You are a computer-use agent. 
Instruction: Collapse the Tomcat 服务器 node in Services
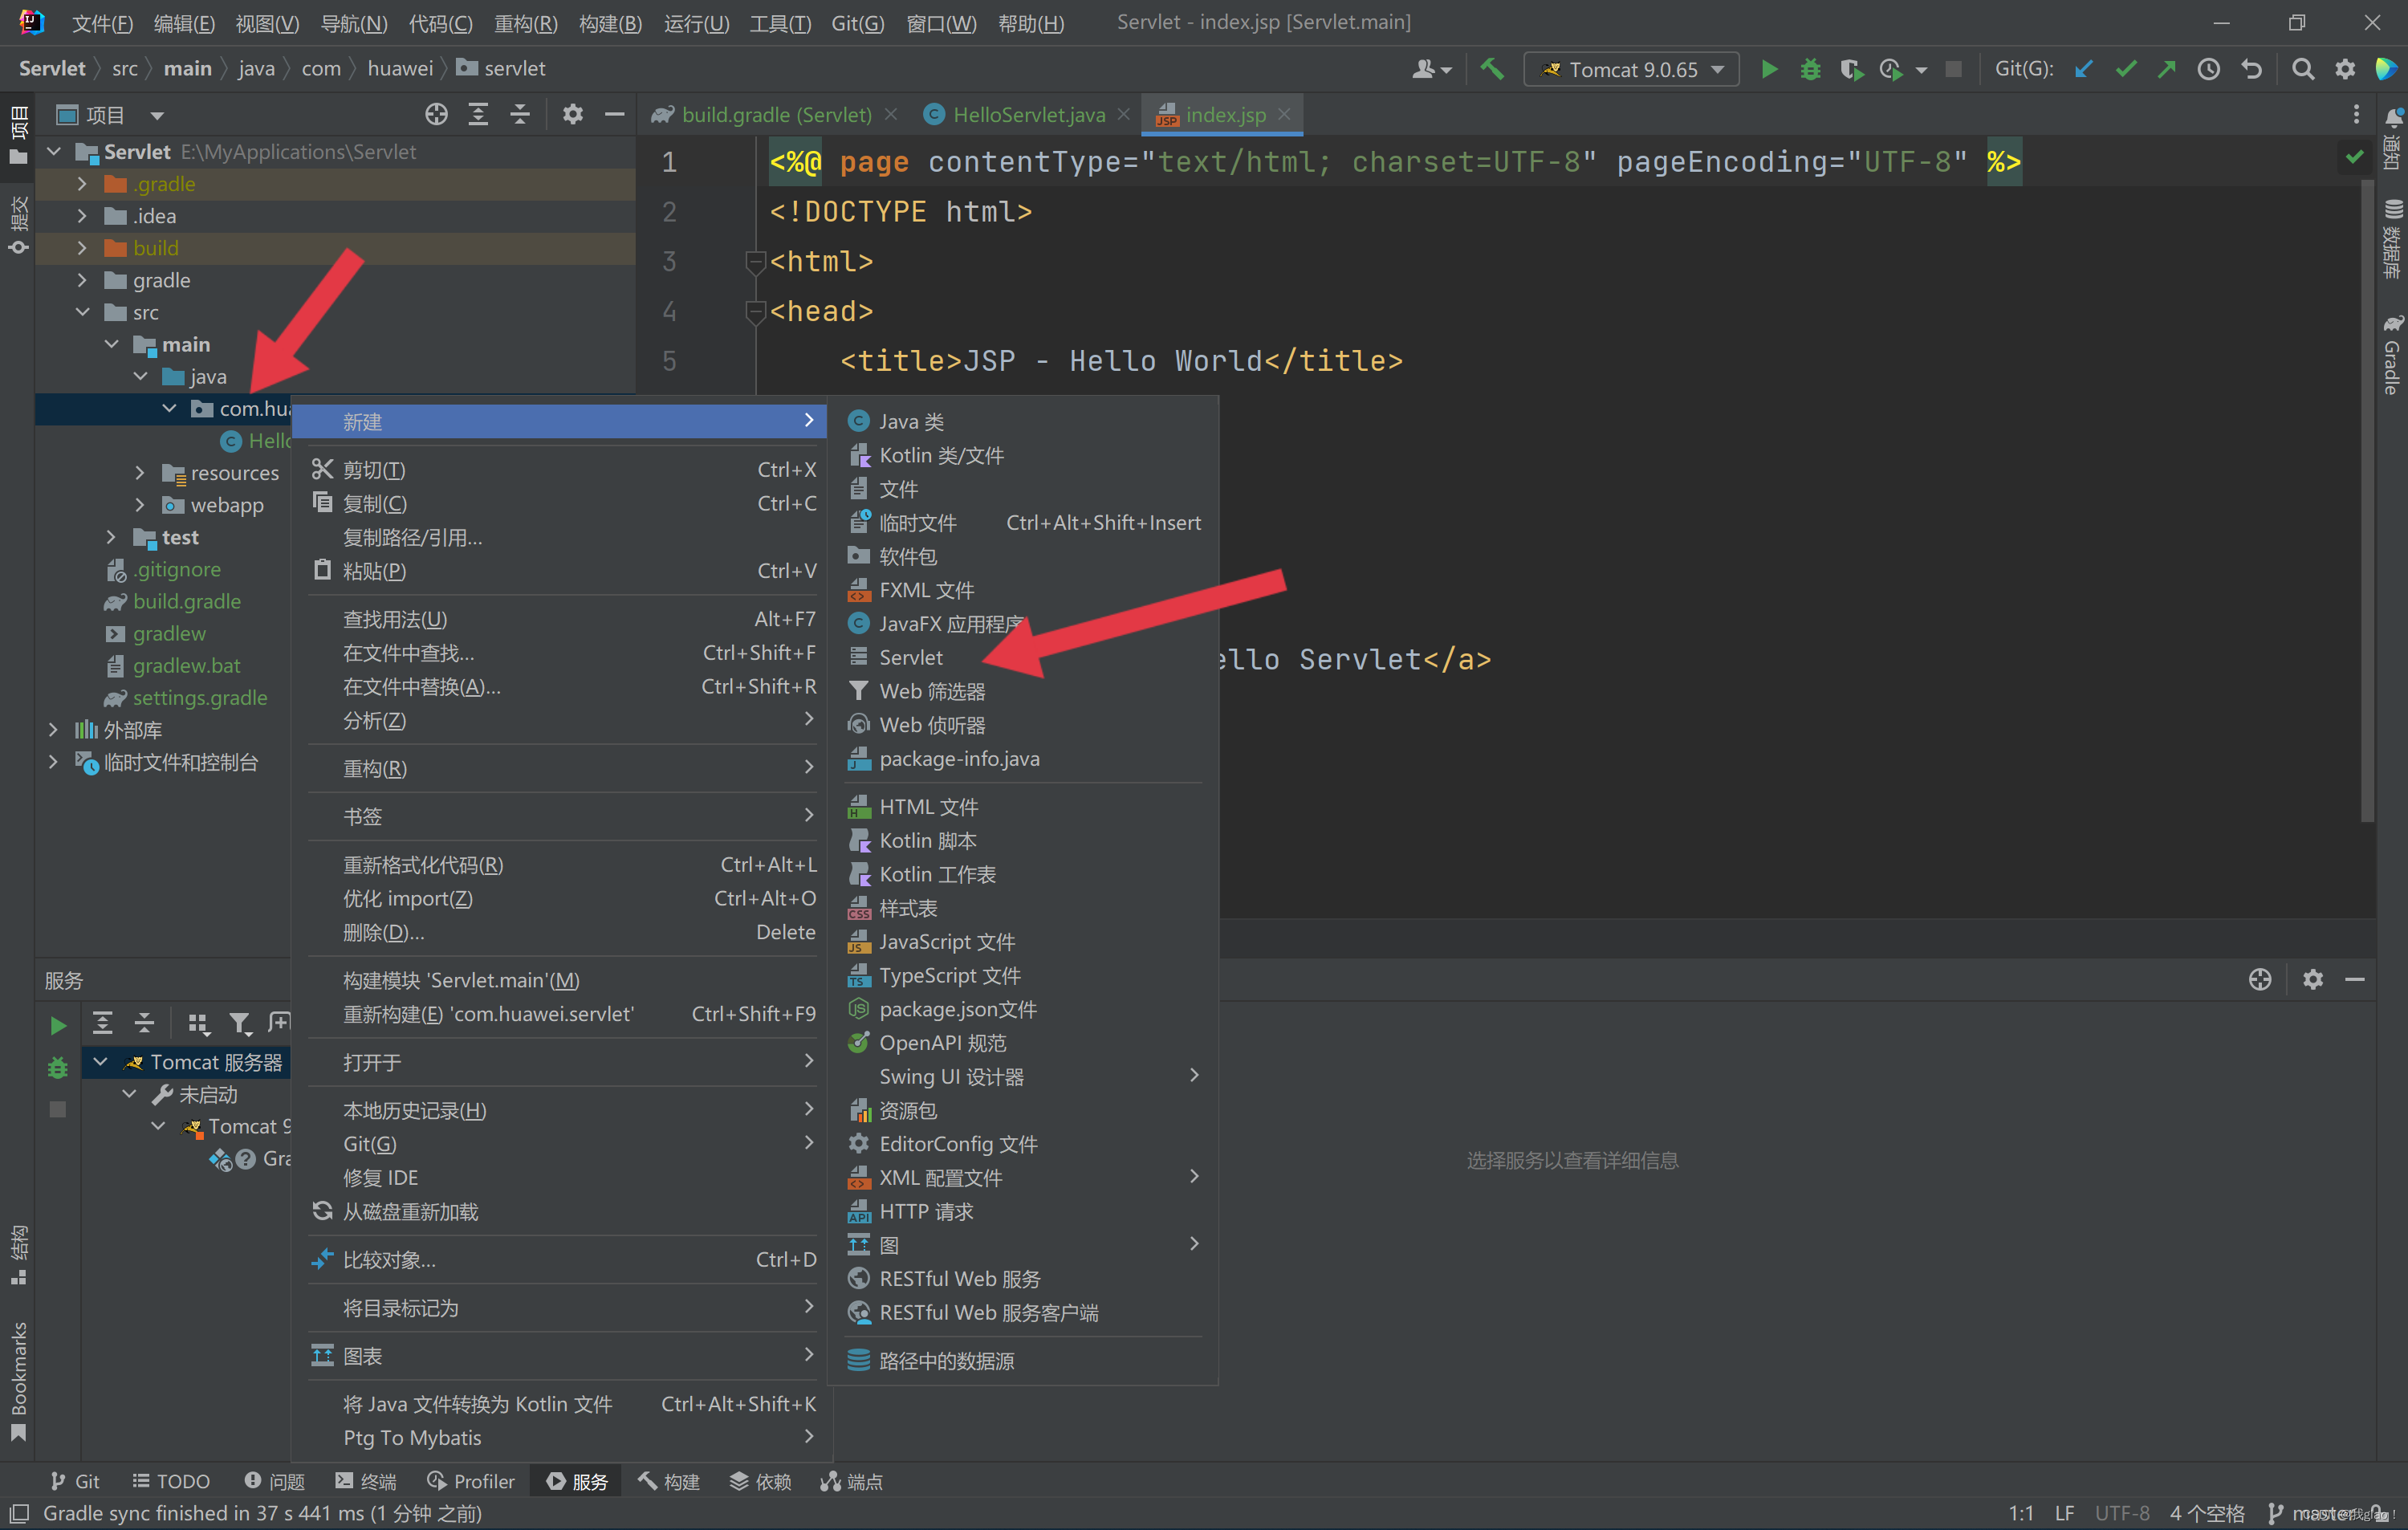pyautogui.click(x=100, y=1062)
